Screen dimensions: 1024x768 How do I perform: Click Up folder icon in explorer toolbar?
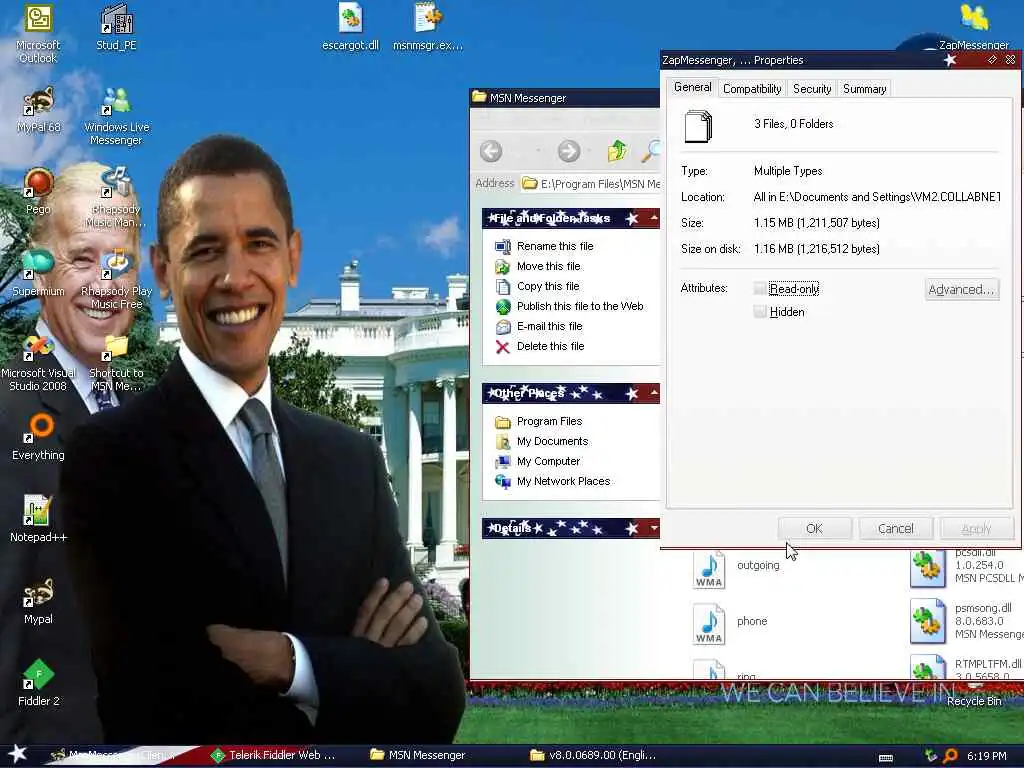pos(616,151)
